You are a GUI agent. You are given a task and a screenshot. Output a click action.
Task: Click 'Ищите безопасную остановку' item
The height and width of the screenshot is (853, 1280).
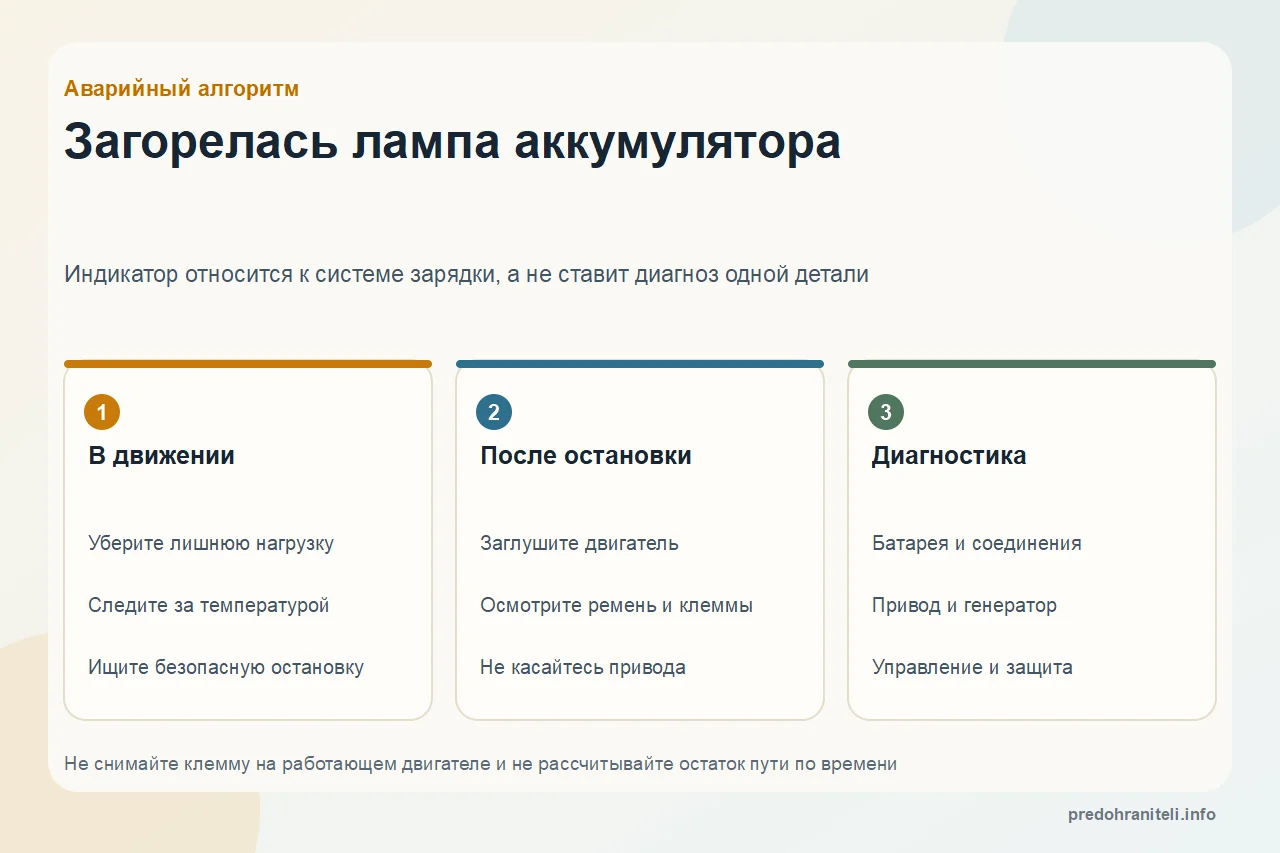pyautogui.click(x=226, y=668)
